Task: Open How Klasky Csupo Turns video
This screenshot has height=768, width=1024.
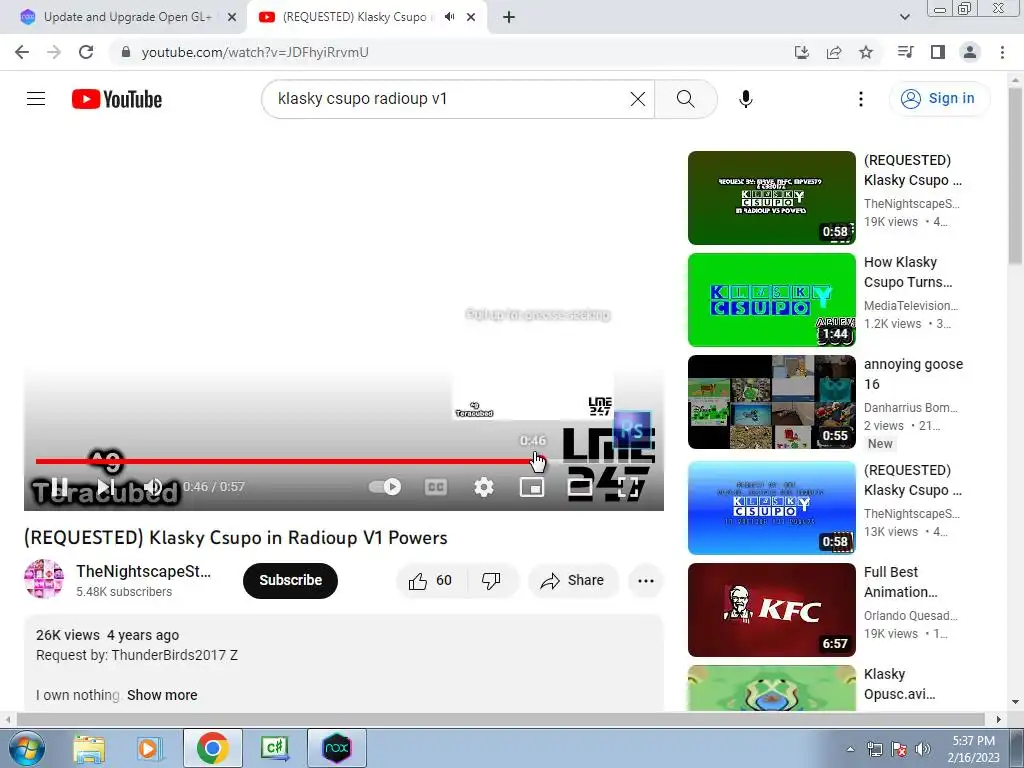Action: tap(908, 272)
